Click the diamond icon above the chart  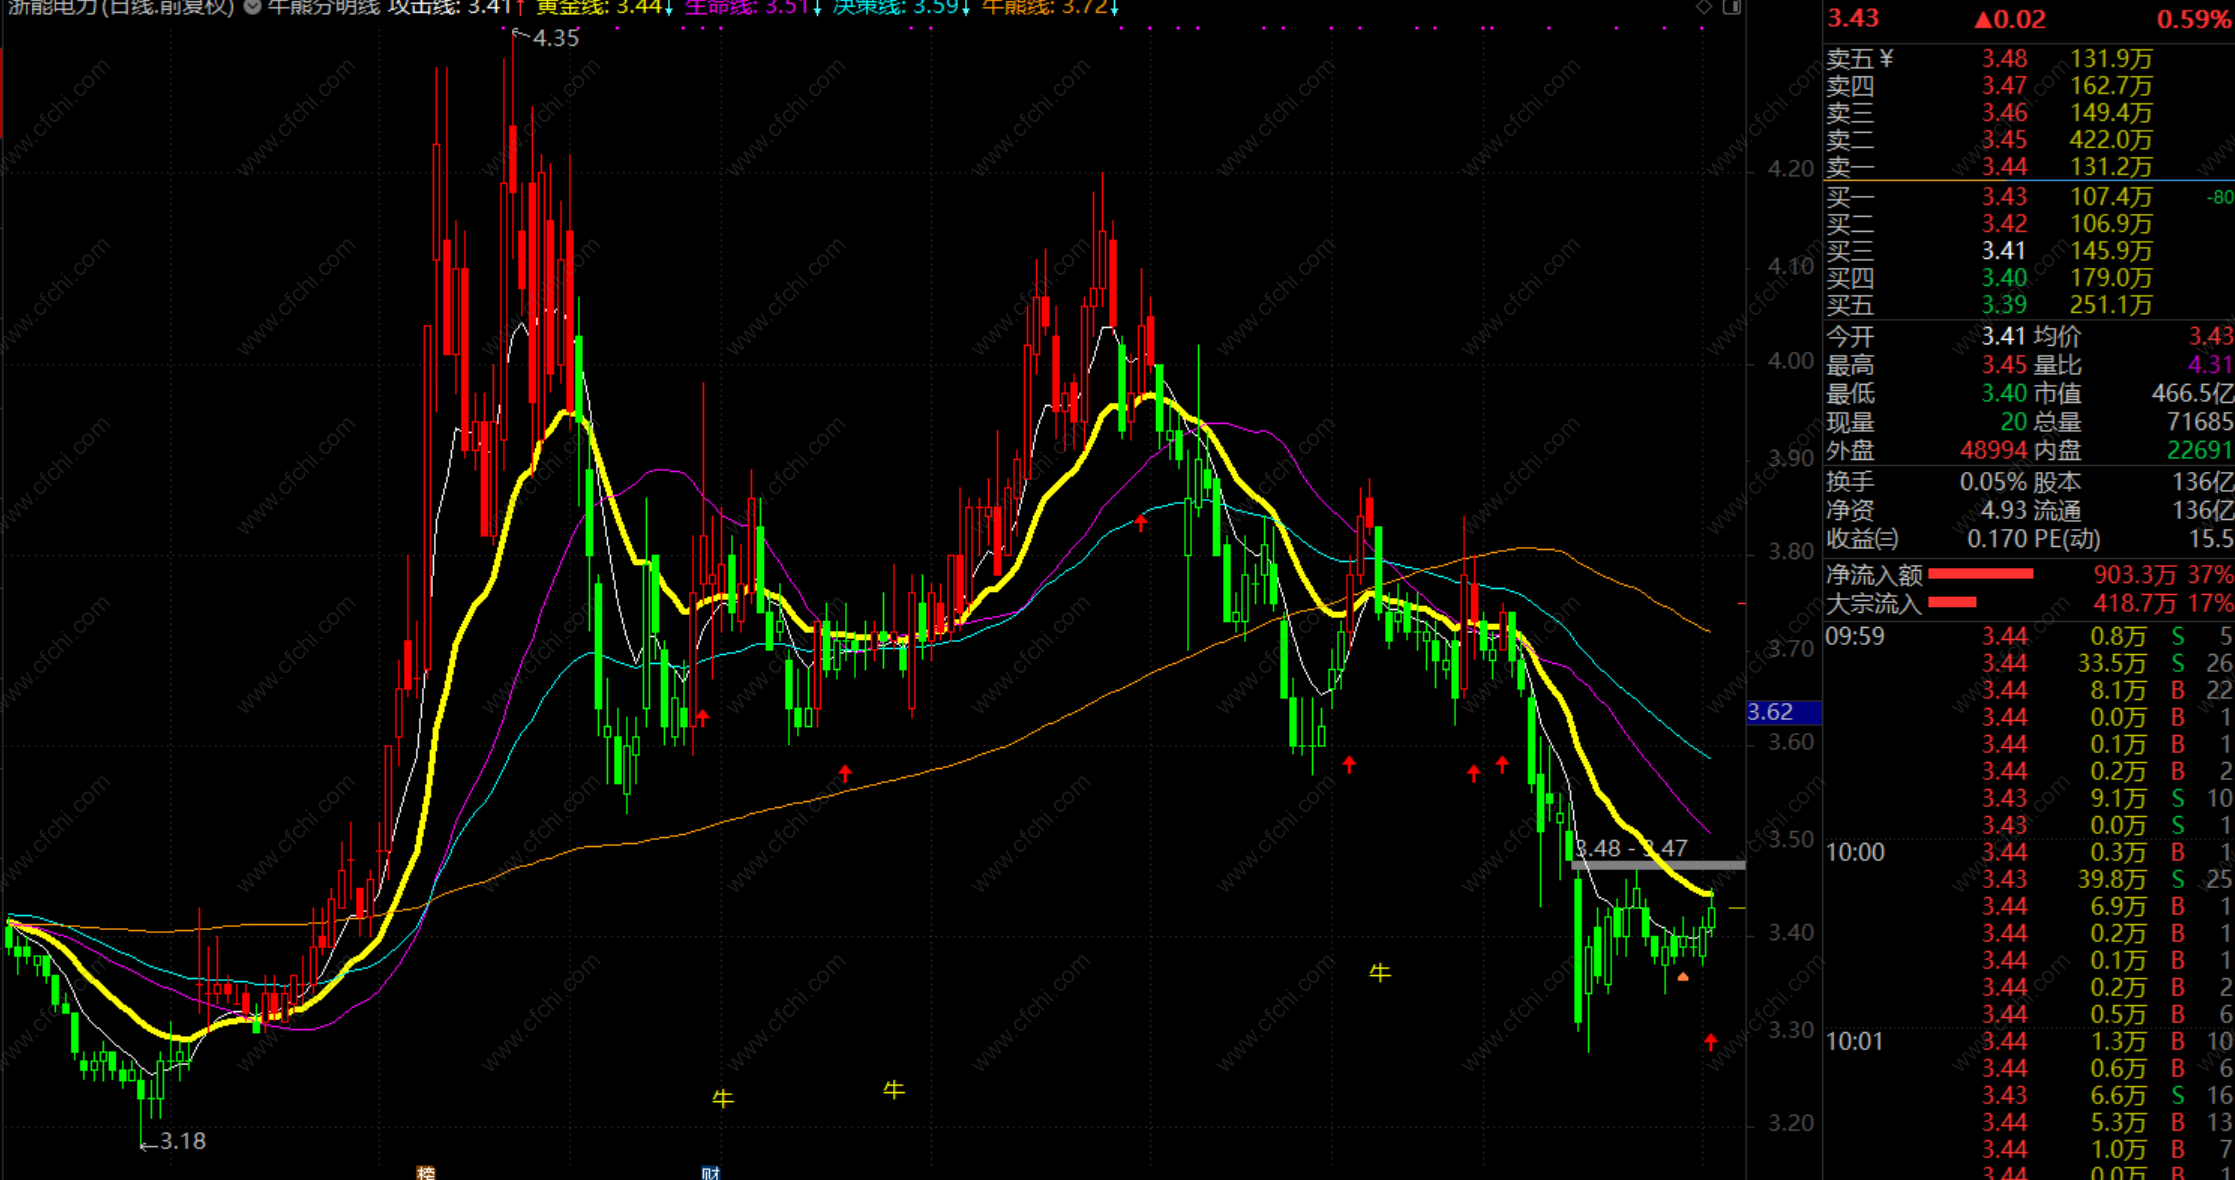click(x=1703, y=7)
